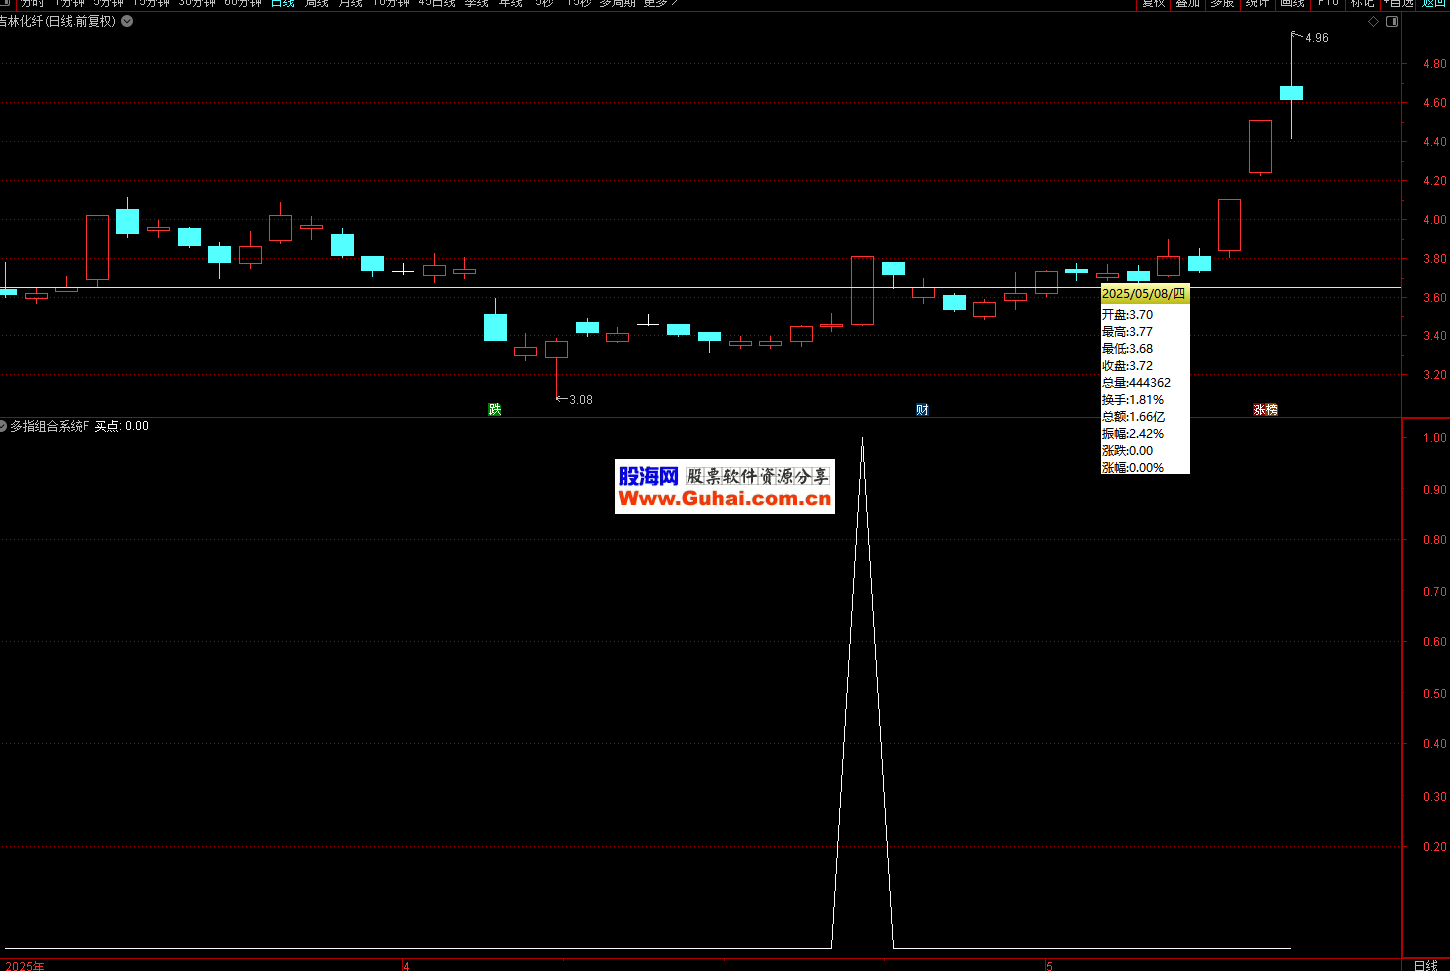Viewport: 1450px width, 971px height.
Task: Click the month 5 timeline marker
Action: pyautogui.click(x=1049, y=966)
